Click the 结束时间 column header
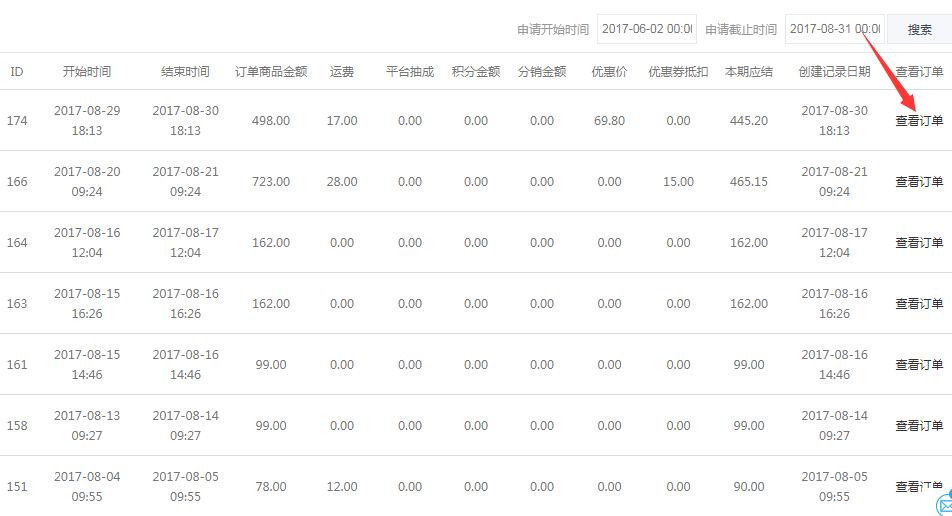952x516 pixels. point(185,72)
